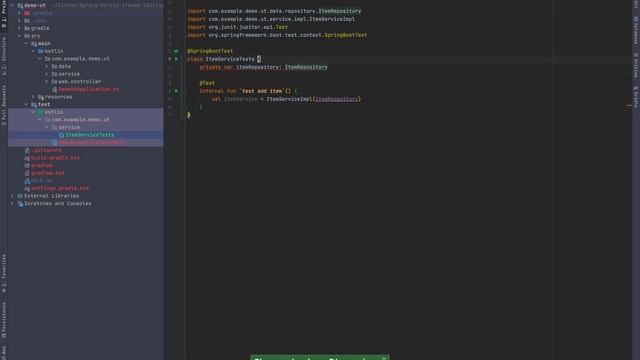
Task: Click the build.gradle.kts file icon
Action: 27,158
